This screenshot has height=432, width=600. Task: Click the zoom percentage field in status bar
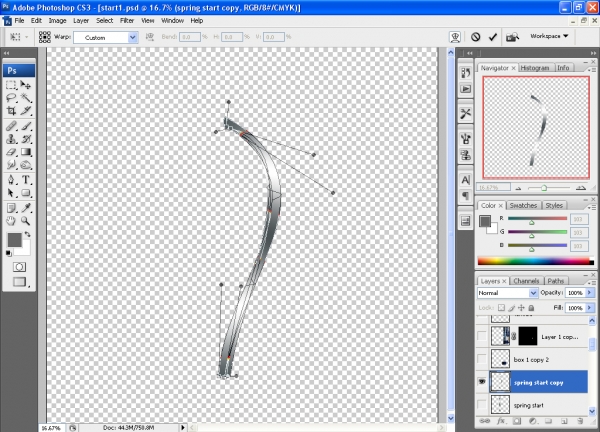pyautogui.click(x=51, y=428)
